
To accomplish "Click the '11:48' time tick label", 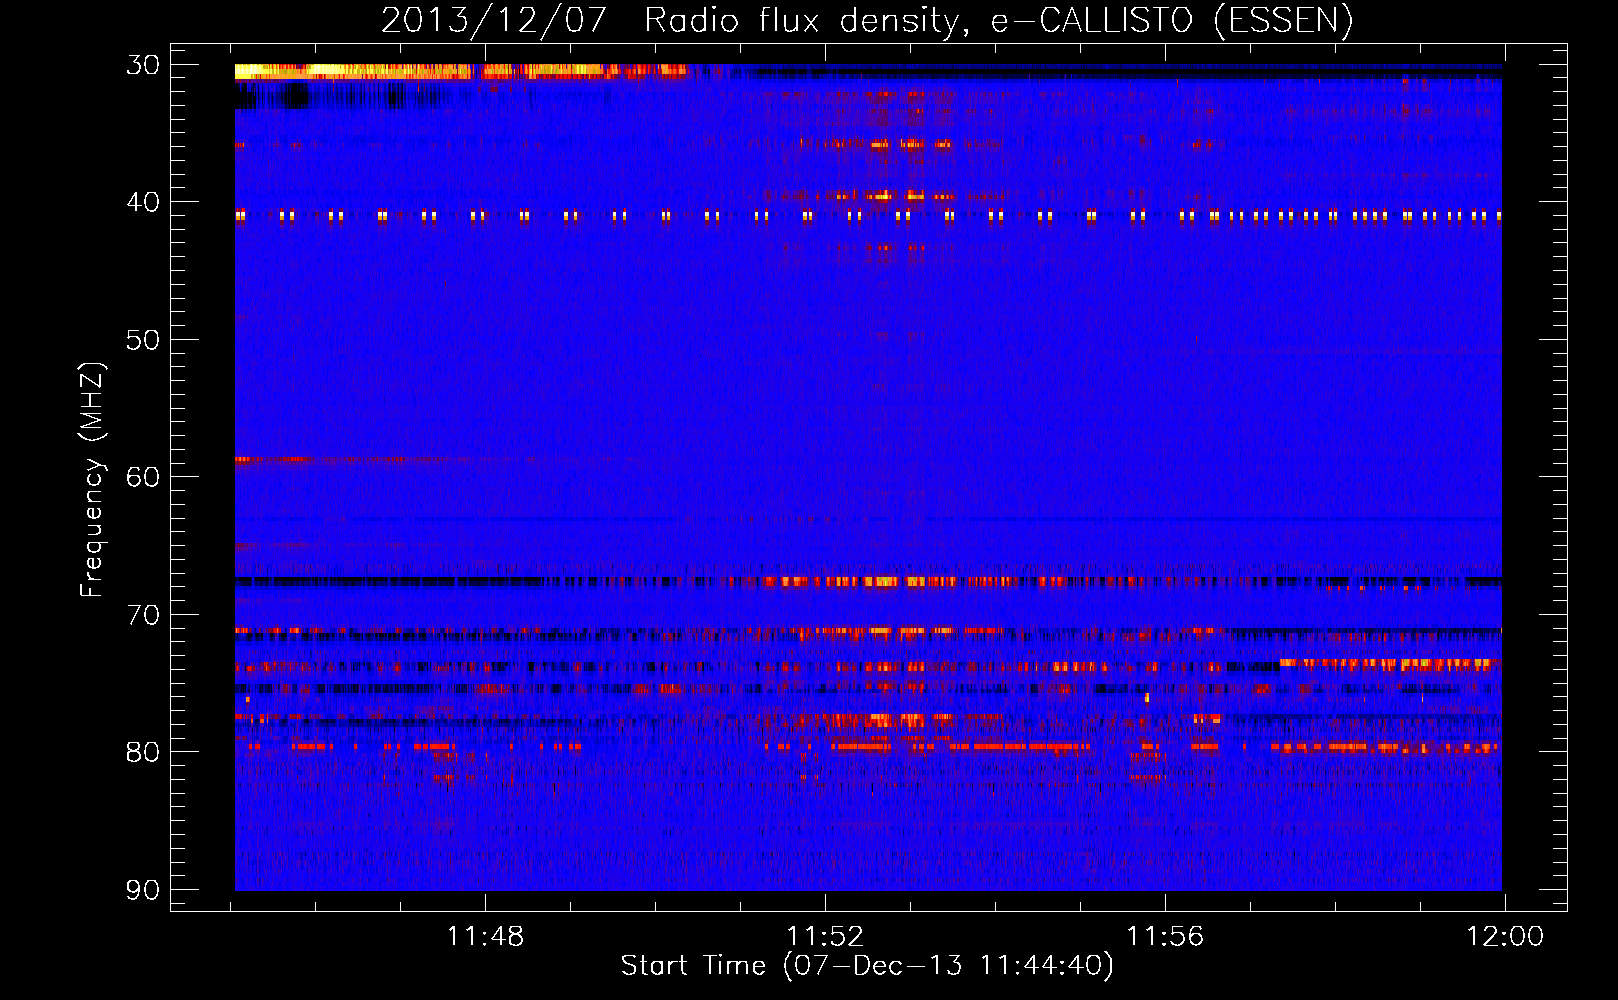I will pos(485,937).
